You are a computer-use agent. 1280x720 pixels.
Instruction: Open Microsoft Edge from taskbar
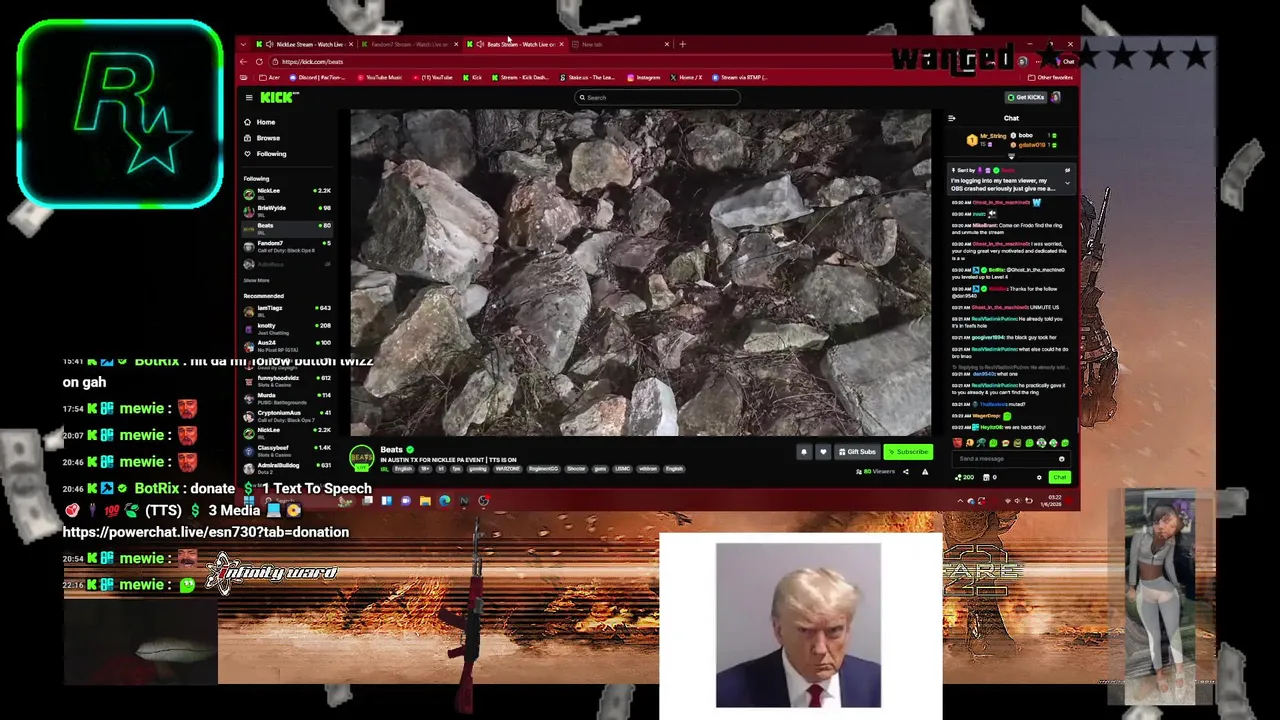[444, 501]
